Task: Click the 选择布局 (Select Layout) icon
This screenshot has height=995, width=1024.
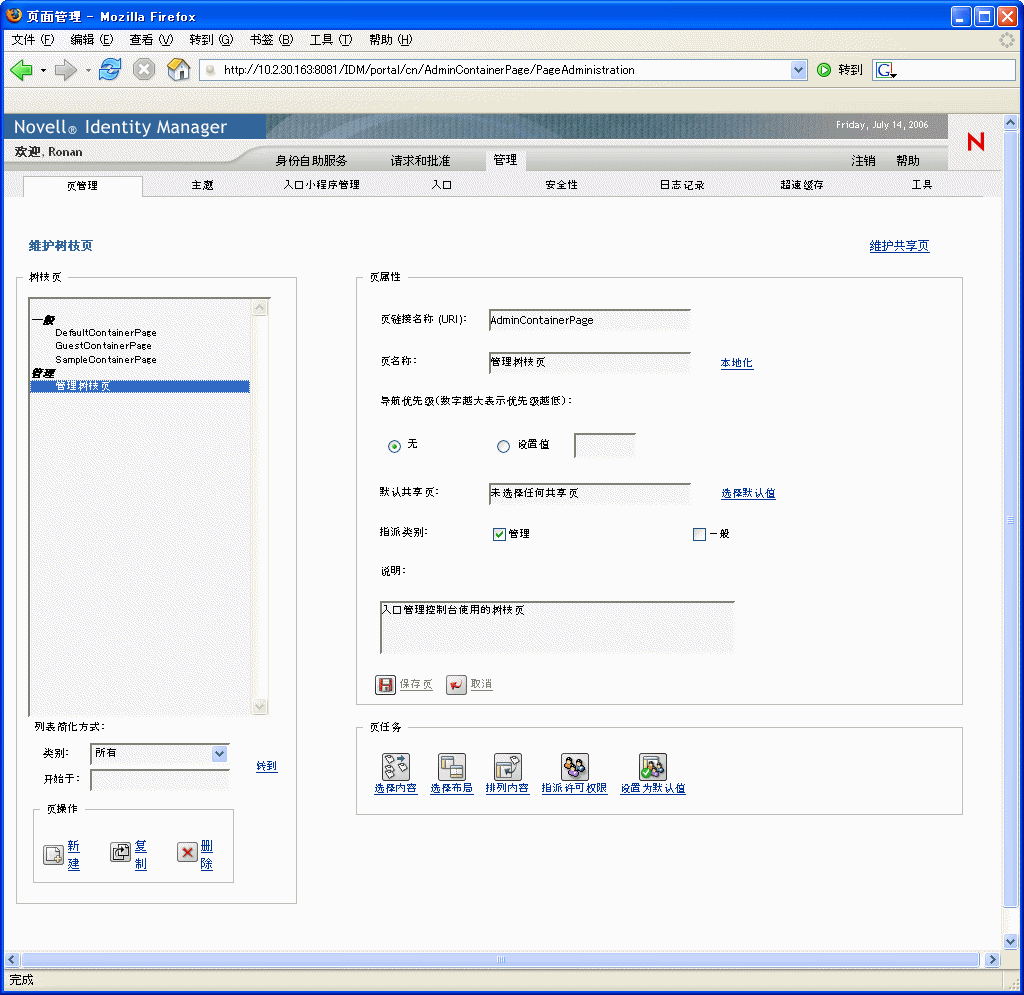Action: (x=451, y=767)
